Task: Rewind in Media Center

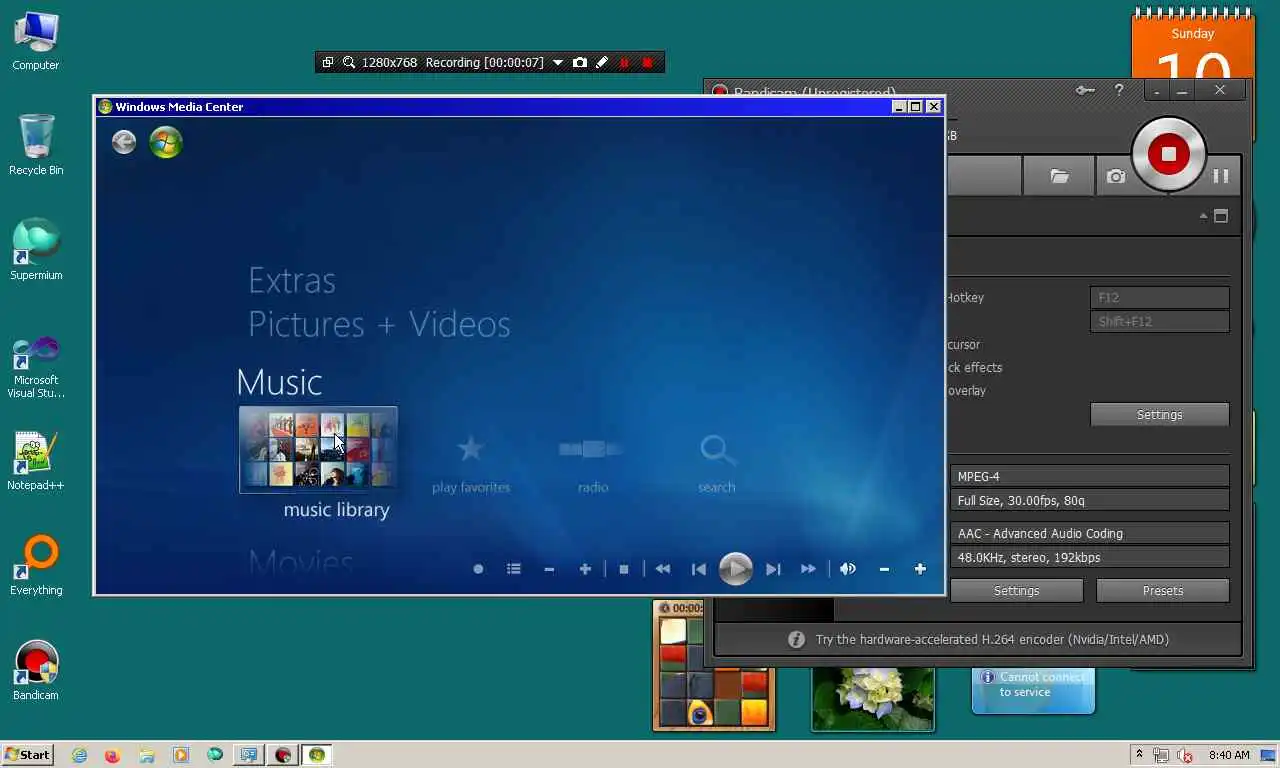Action: pos(663,569)
